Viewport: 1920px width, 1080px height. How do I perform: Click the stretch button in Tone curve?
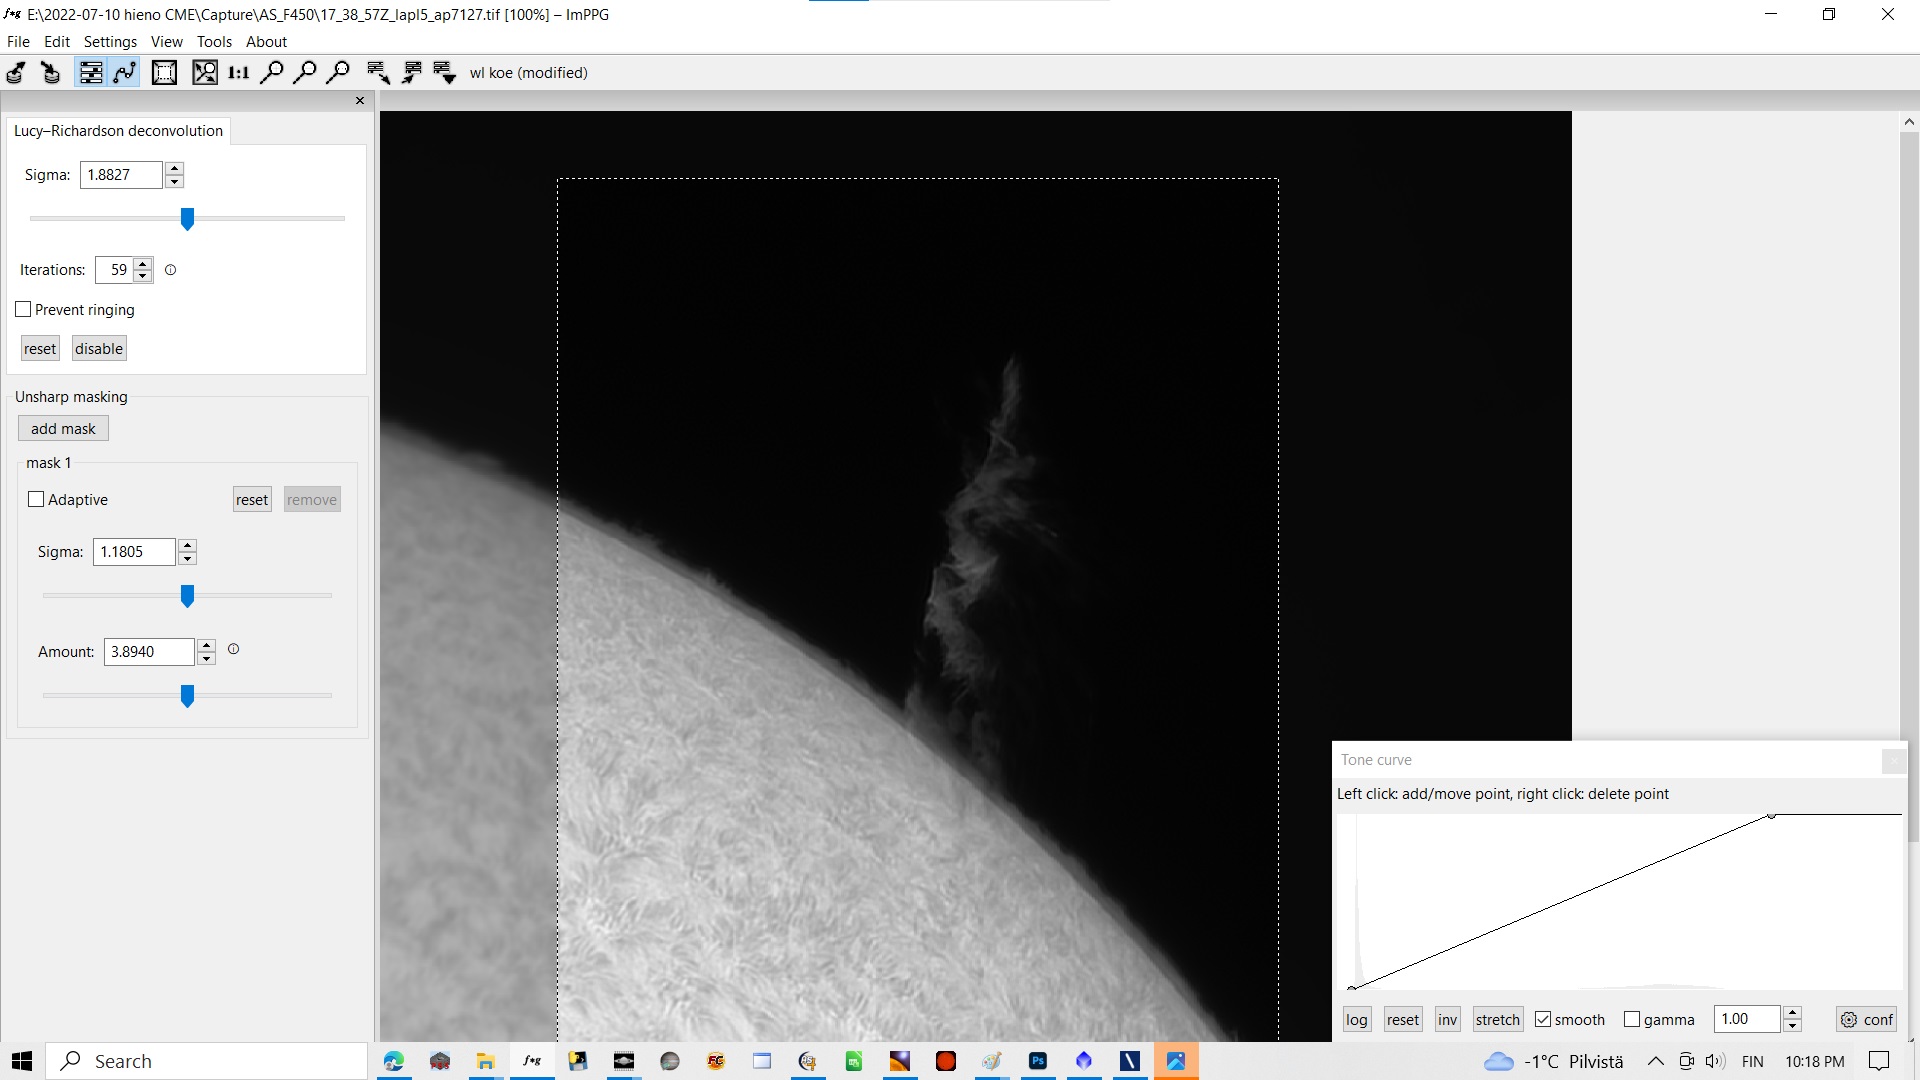(x=1497, y=1019)
